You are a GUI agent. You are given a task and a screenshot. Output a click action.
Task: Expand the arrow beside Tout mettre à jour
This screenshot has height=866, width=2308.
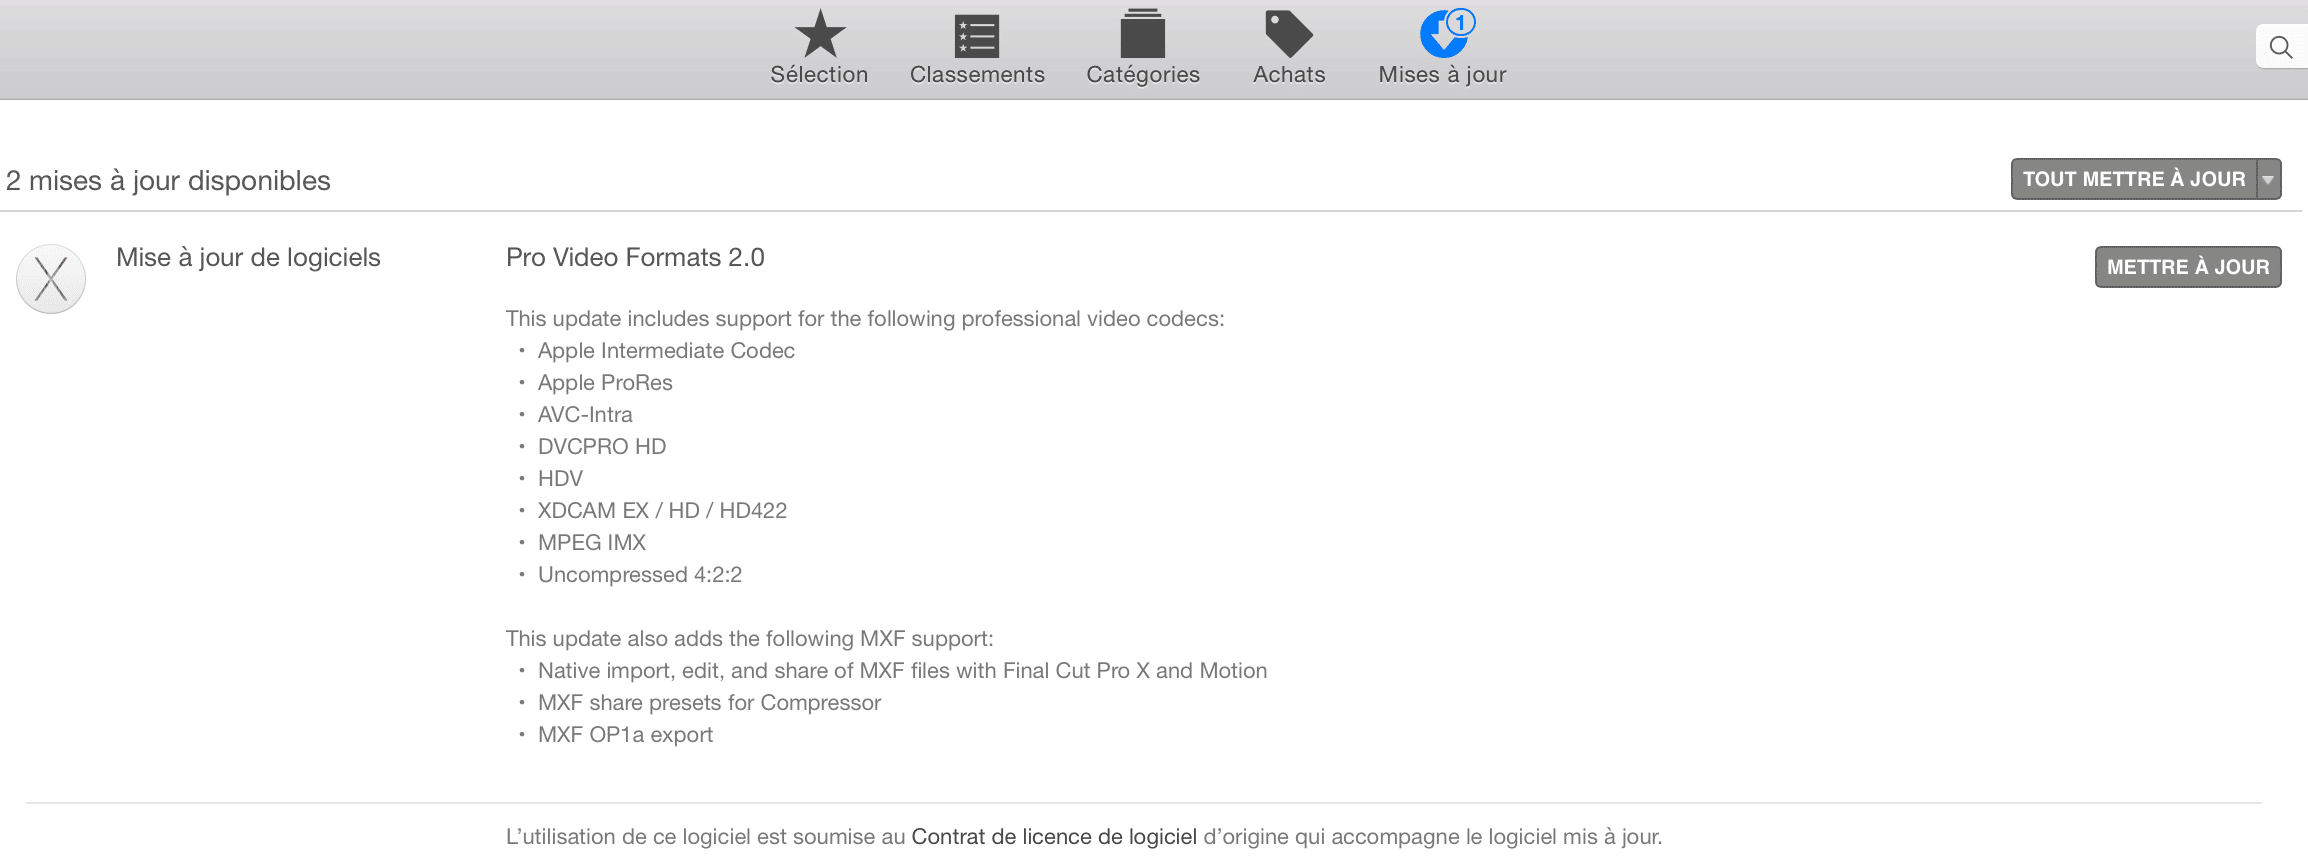click(2269, 179)
